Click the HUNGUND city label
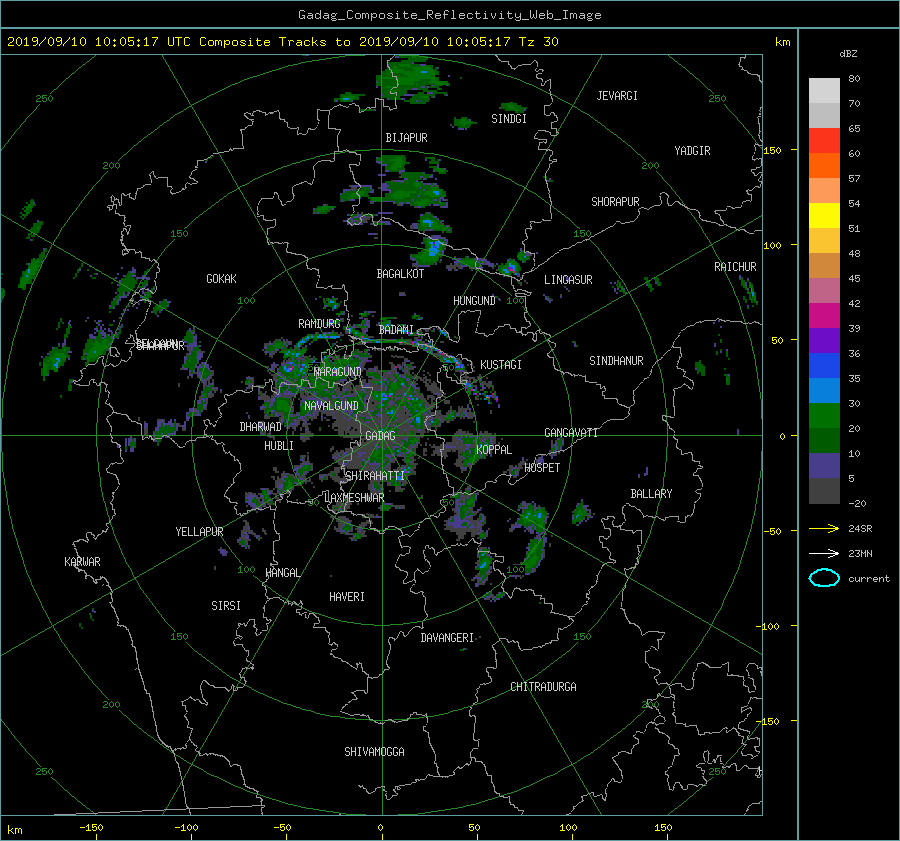The width and height of the screenshot is (900, 841). tap(474, 301)
